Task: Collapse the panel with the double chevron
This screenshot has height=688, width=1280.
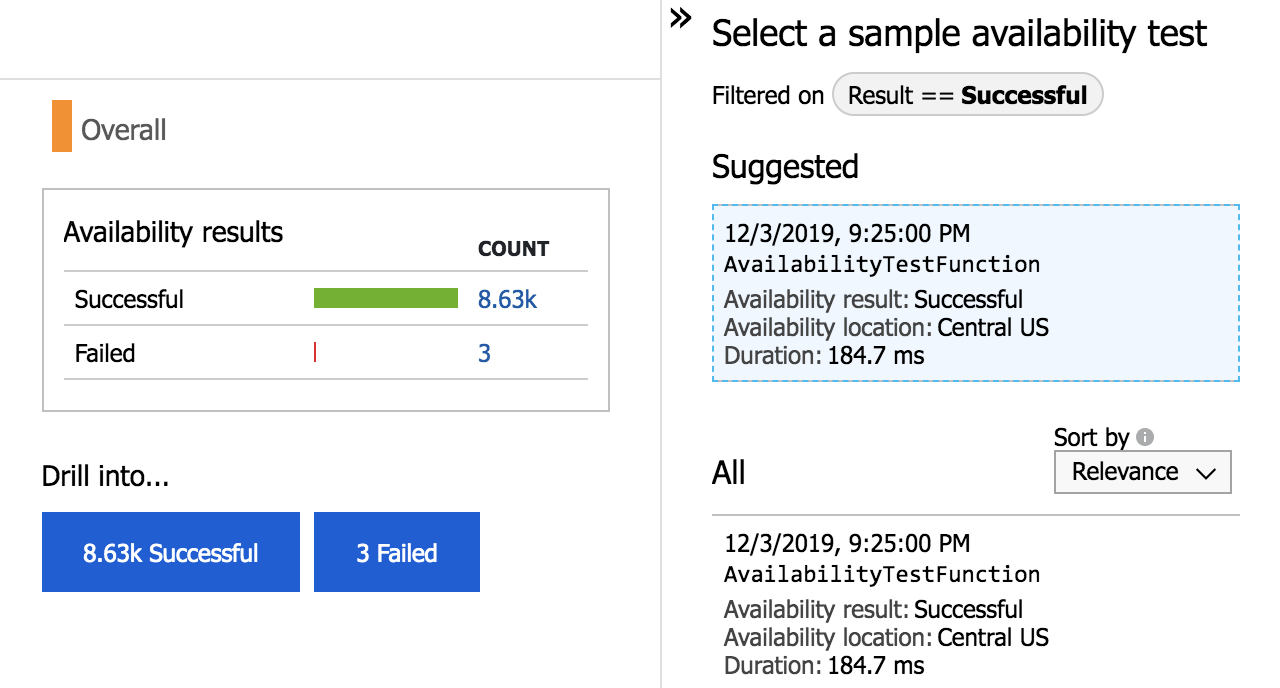Action: pos(681,18)
